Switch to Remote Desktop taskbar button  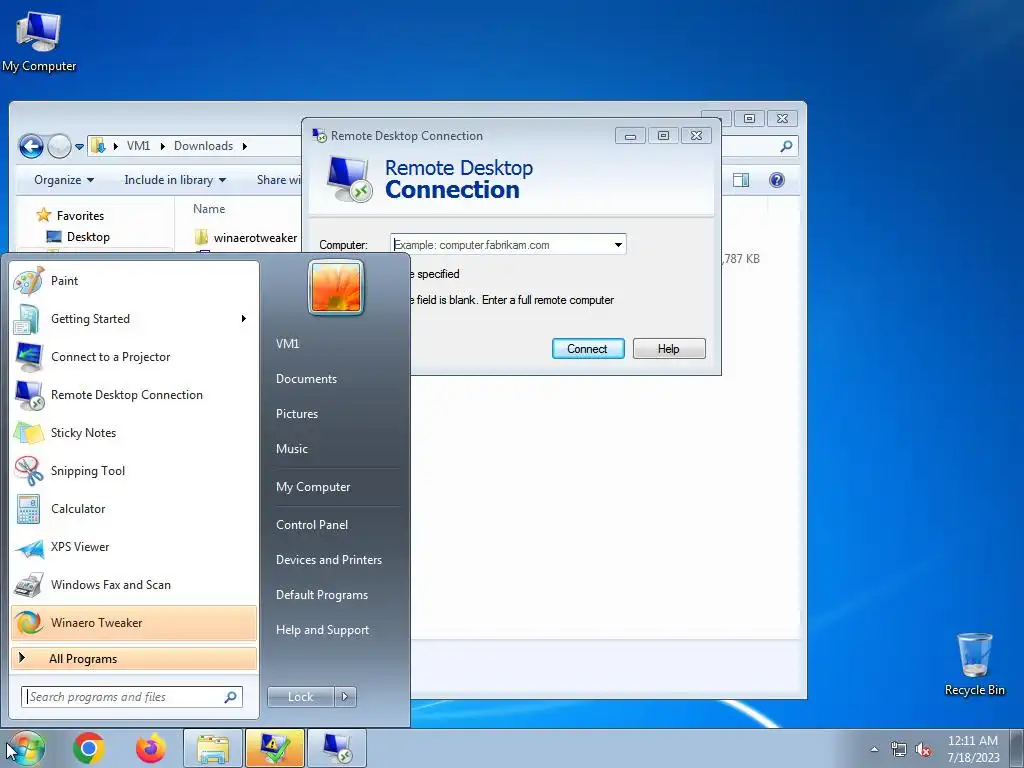337,748
